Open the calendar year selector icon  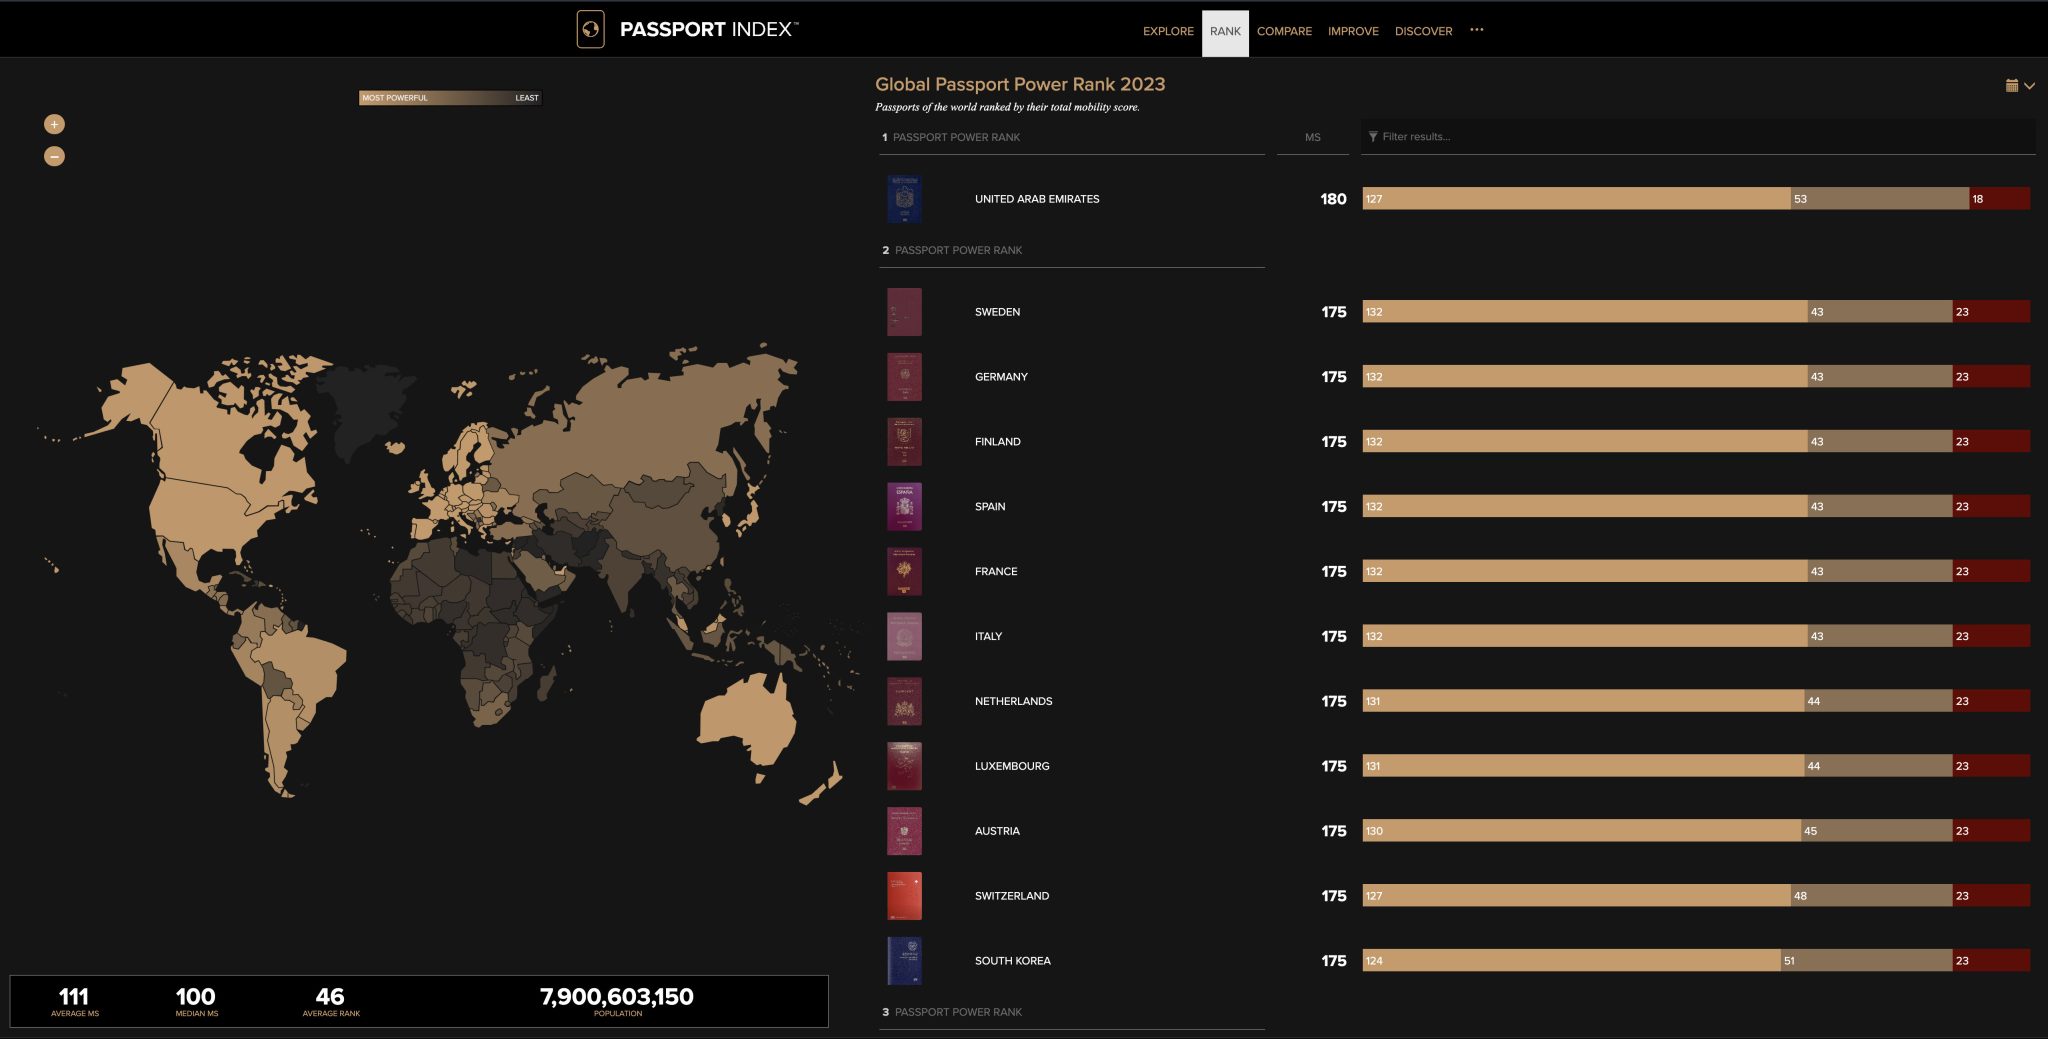[2012, 86]
